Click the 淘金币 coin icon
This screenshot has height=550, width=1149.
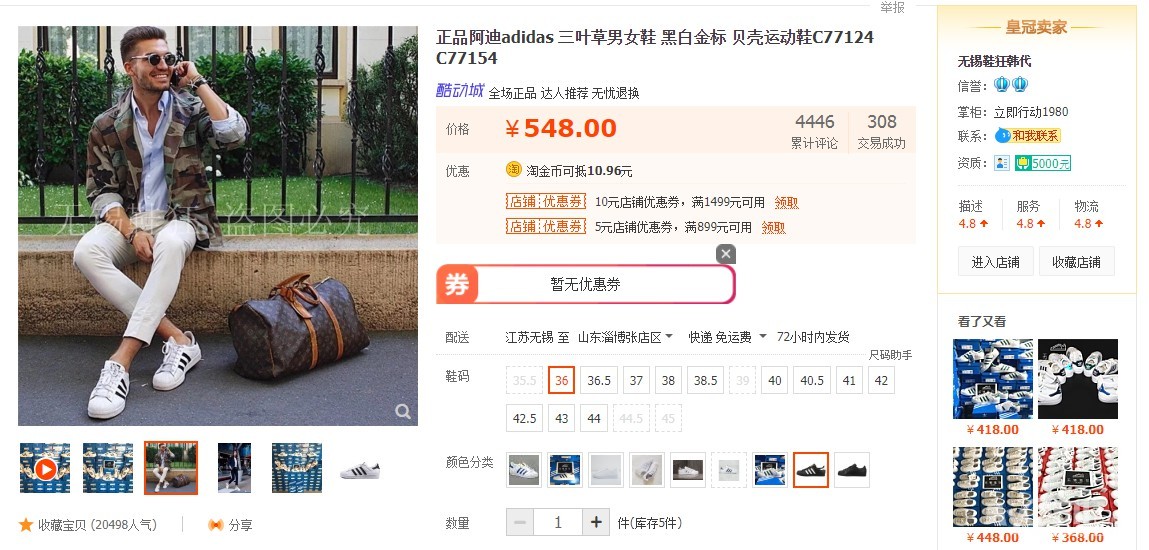pos(514,170)
